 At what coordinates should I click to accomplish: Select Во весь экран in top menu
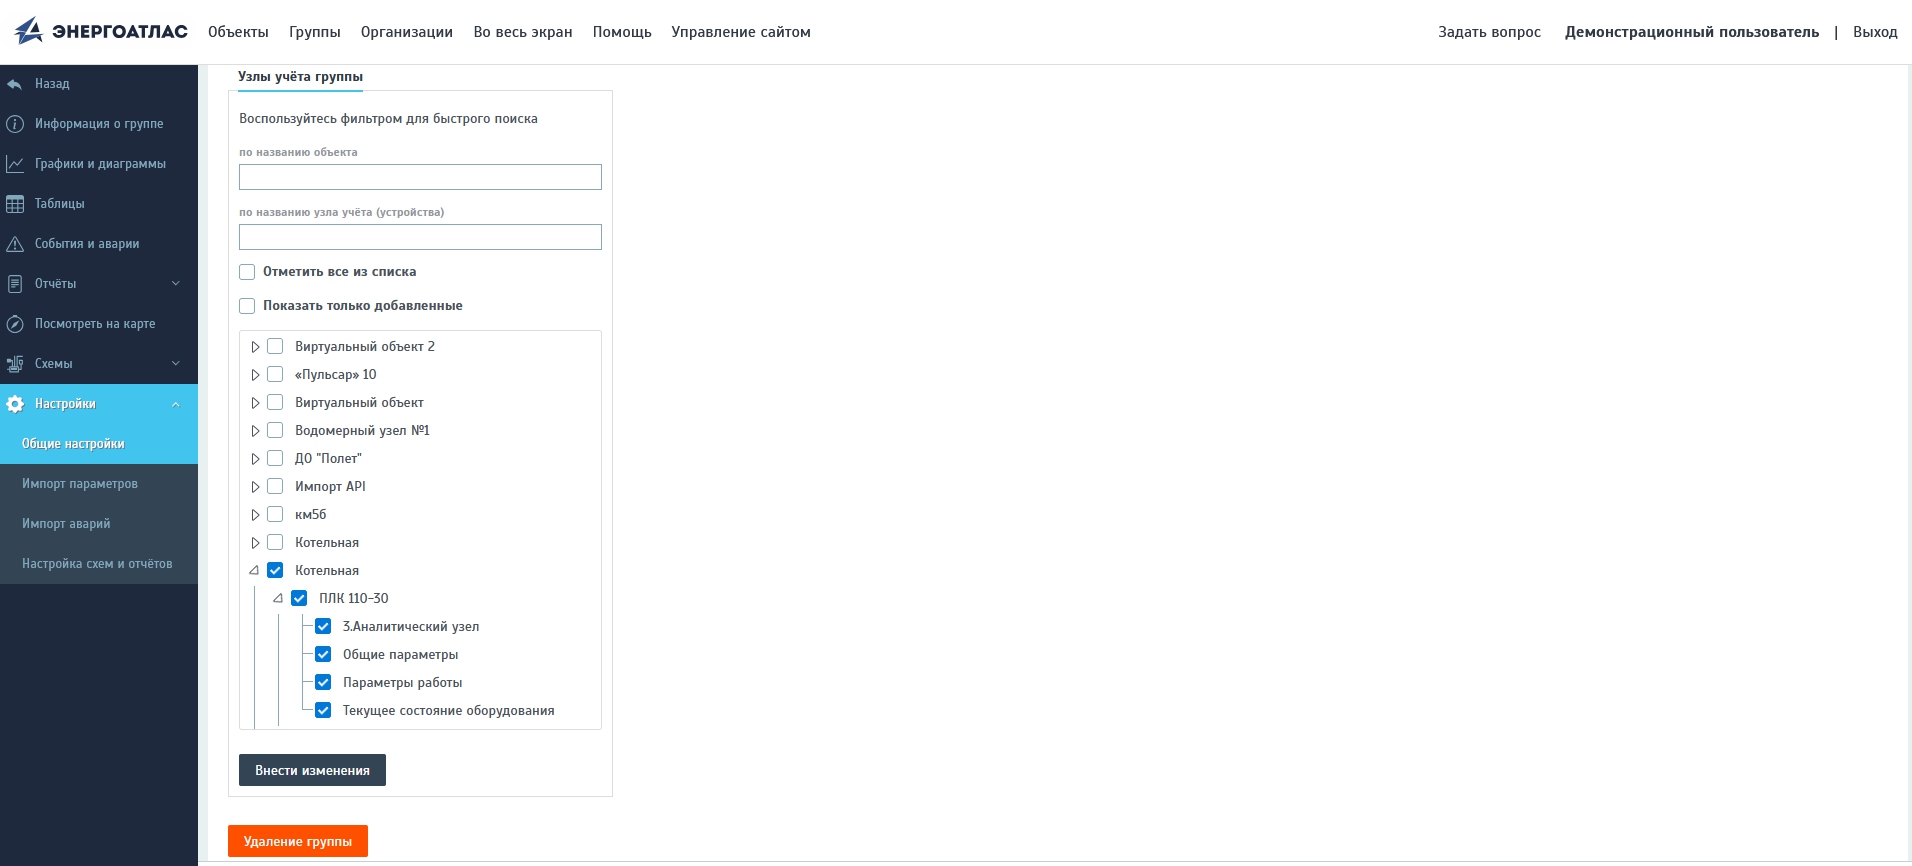pos(523,32)
